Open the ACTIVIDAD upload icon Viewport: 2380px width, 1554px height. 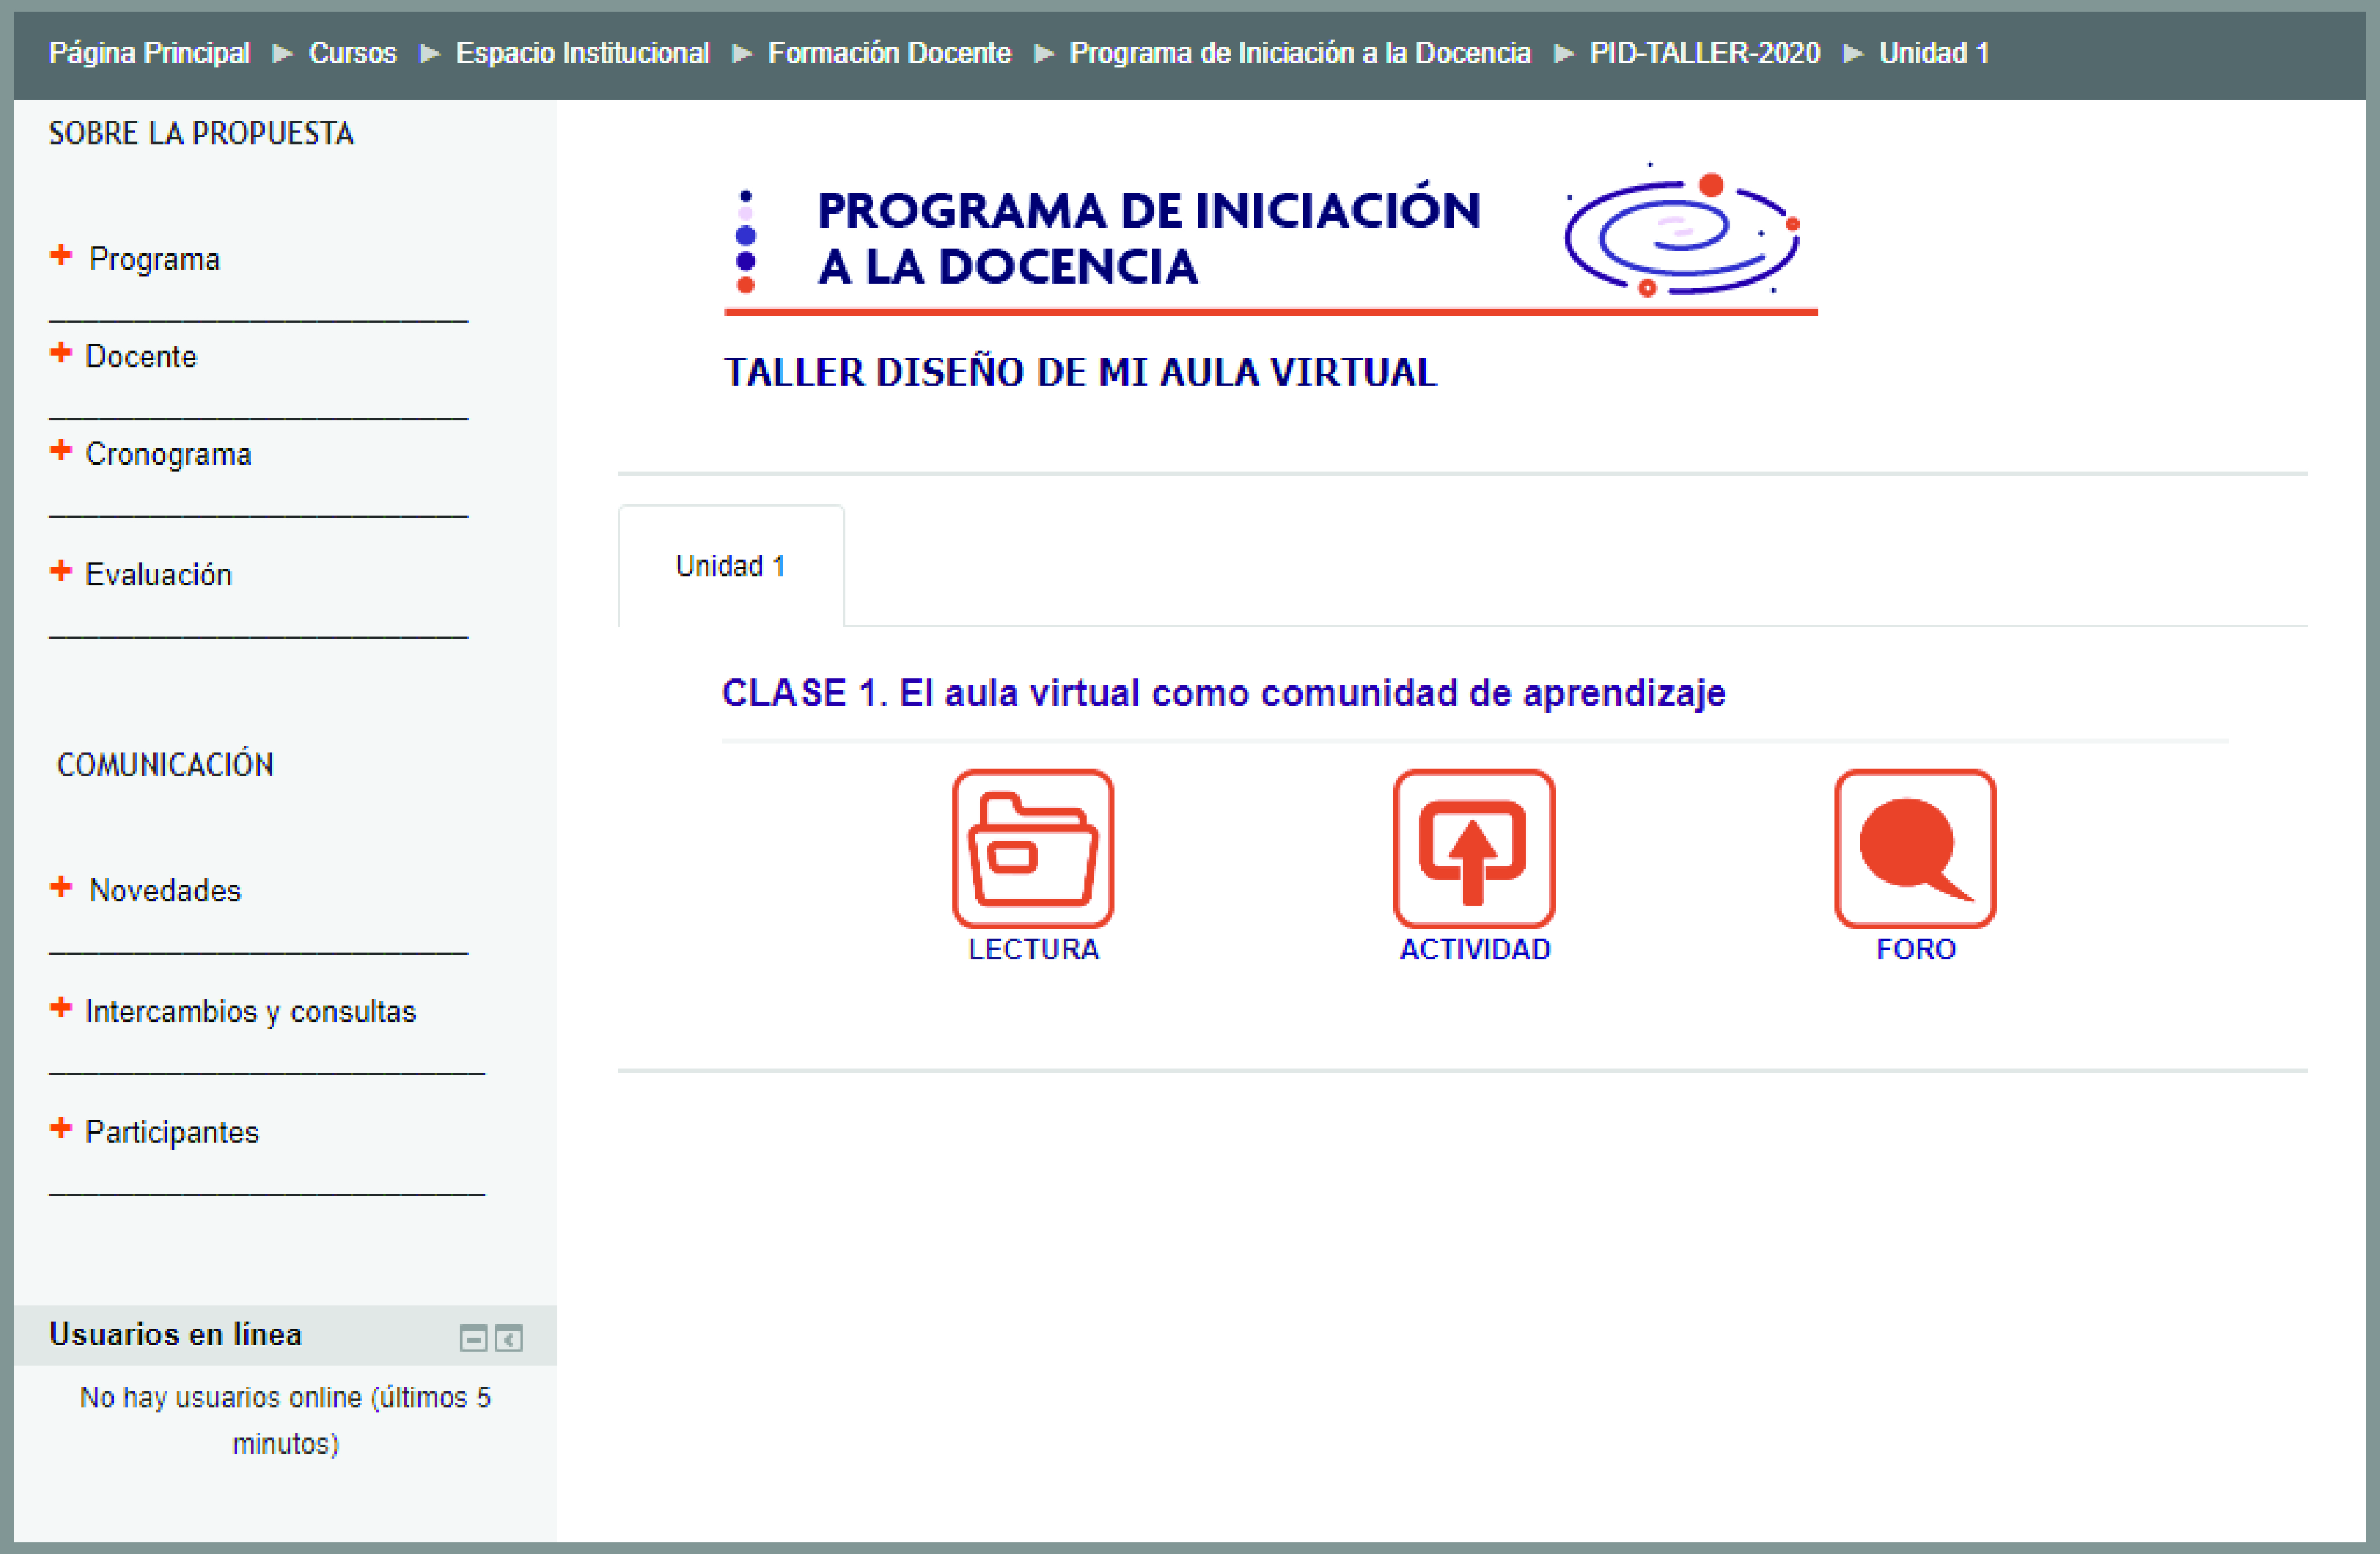[1474, 848]
